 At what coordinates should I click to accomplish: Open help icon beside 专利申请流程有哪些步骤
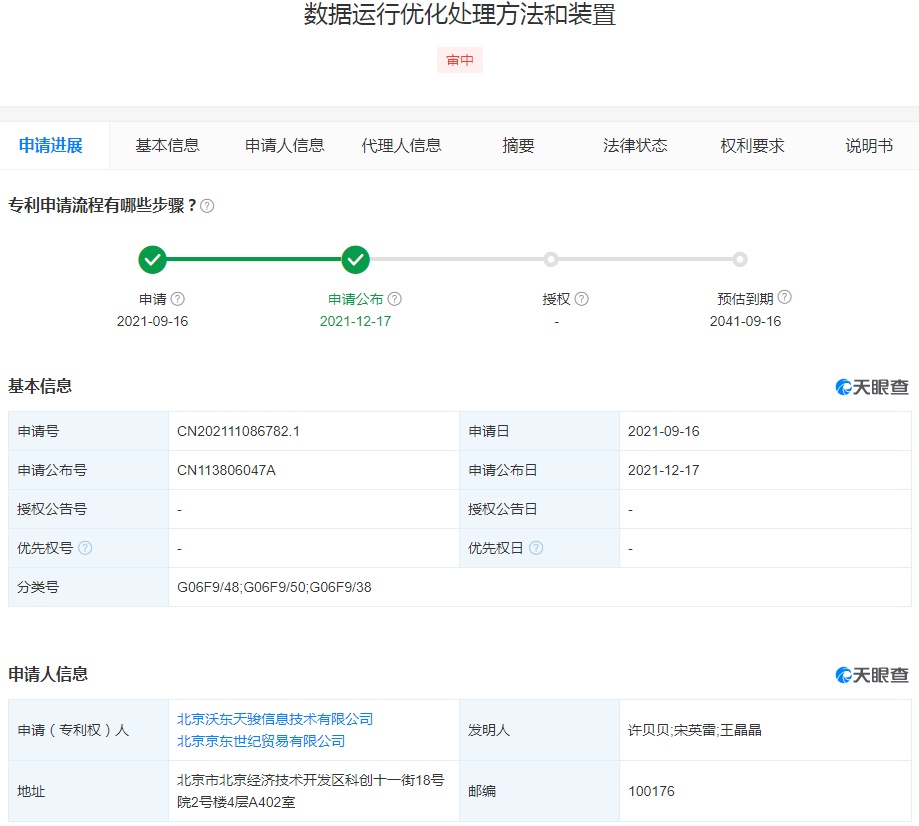point(207,206)
